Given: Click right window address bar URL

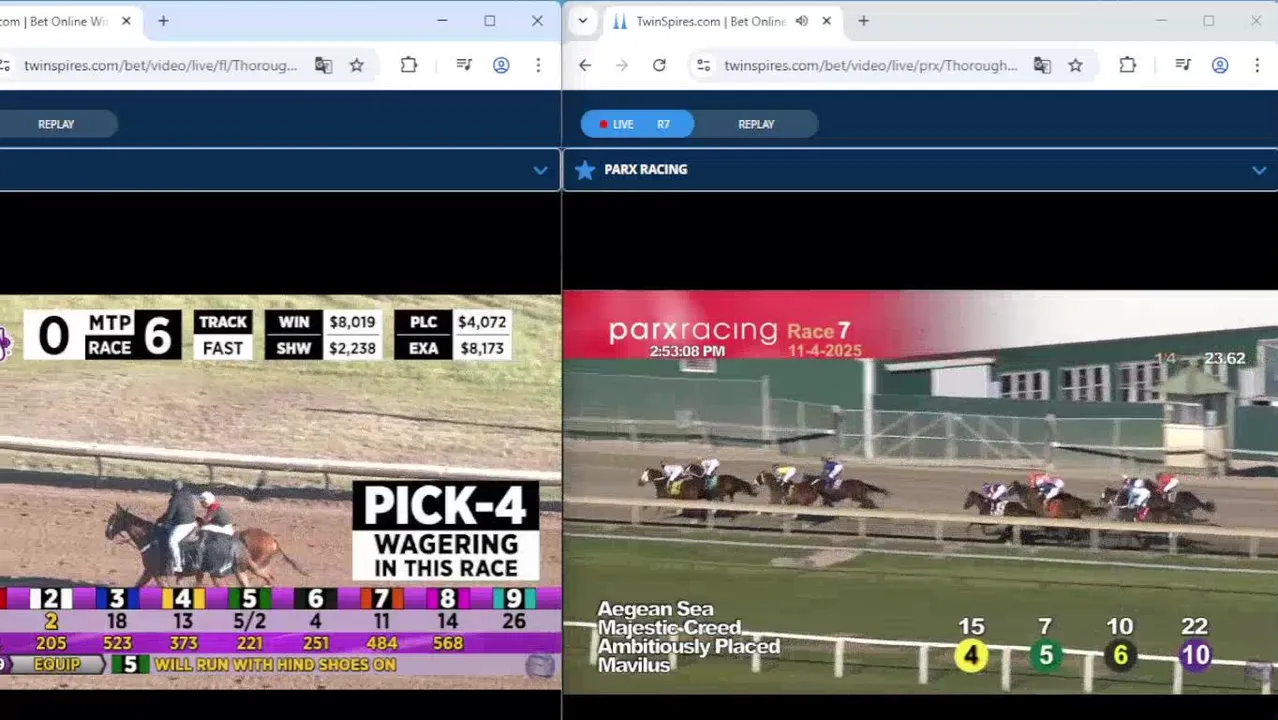Looking at the screenshot, I should (870, 65).
